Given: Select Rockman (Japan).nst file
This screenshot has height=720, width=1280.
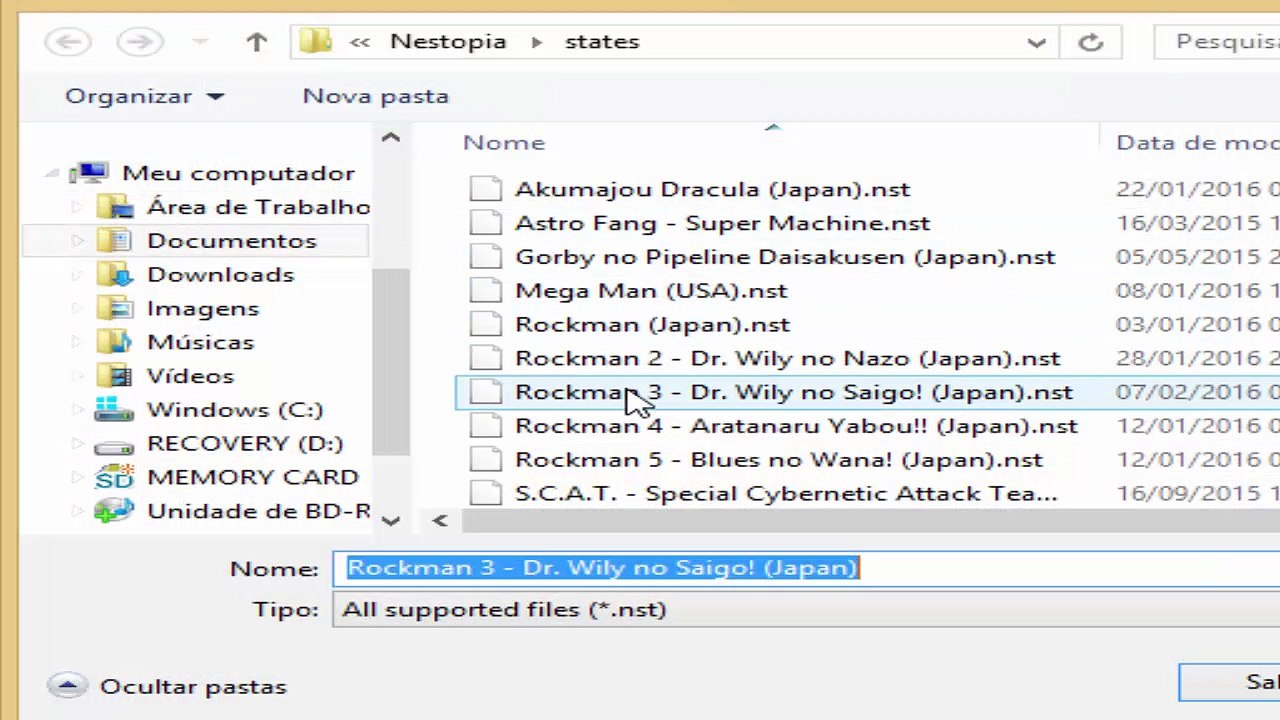Looking at the screenshot, I should [x=652, y=325].
